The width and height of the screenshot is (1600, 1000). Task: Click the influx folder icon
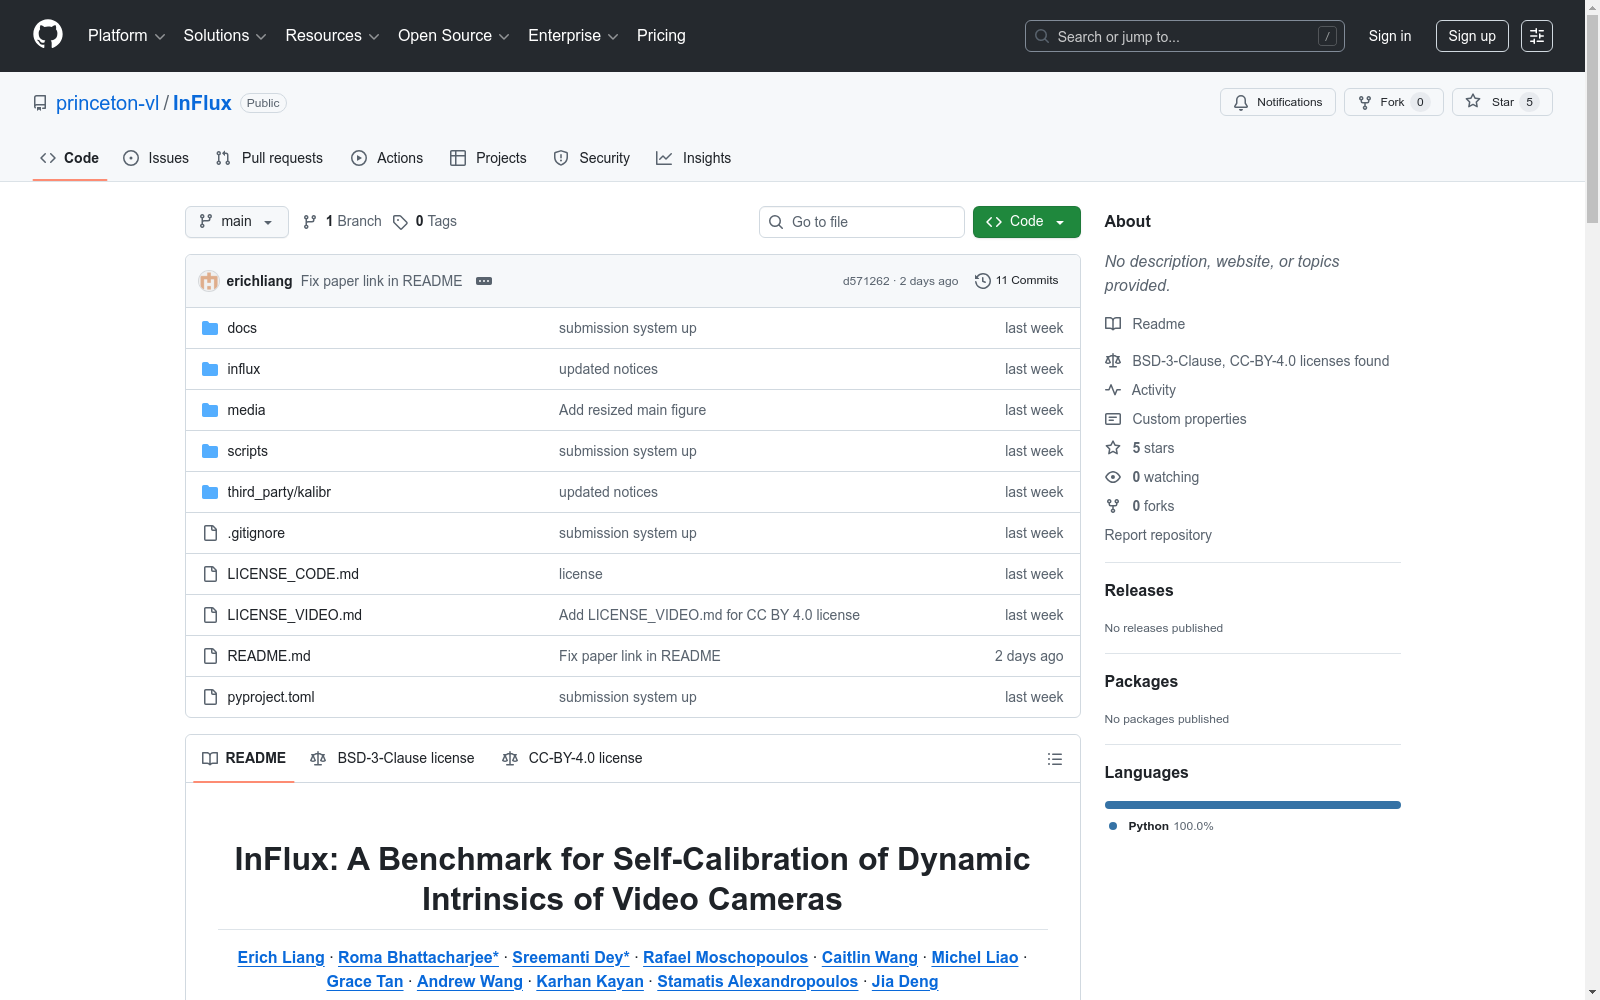pos(210,369)
